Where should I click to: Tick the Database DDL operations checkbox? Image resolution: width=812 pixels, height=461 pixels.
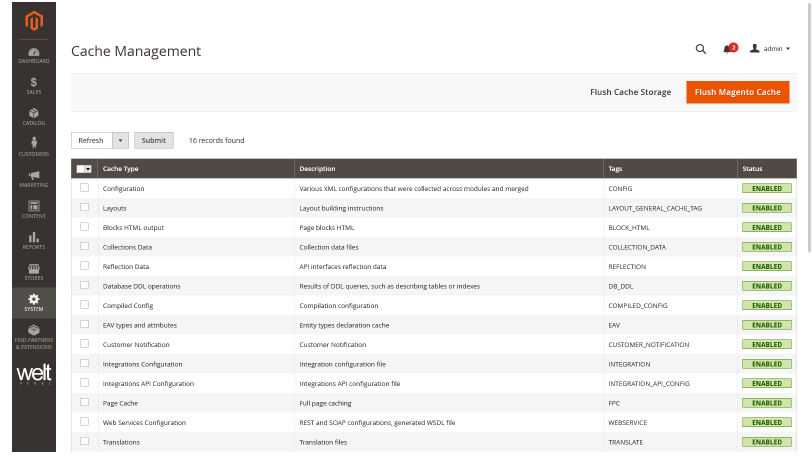click(x=84, y=285)
